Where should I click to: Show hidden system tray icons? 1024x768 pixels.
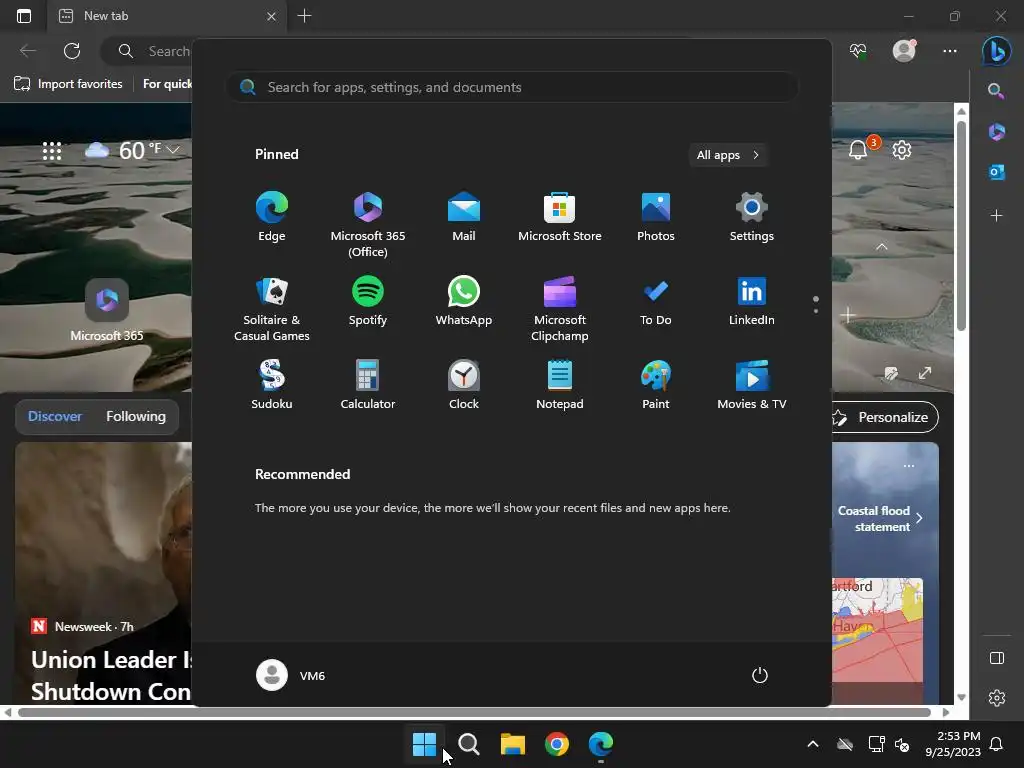(813, 744)
